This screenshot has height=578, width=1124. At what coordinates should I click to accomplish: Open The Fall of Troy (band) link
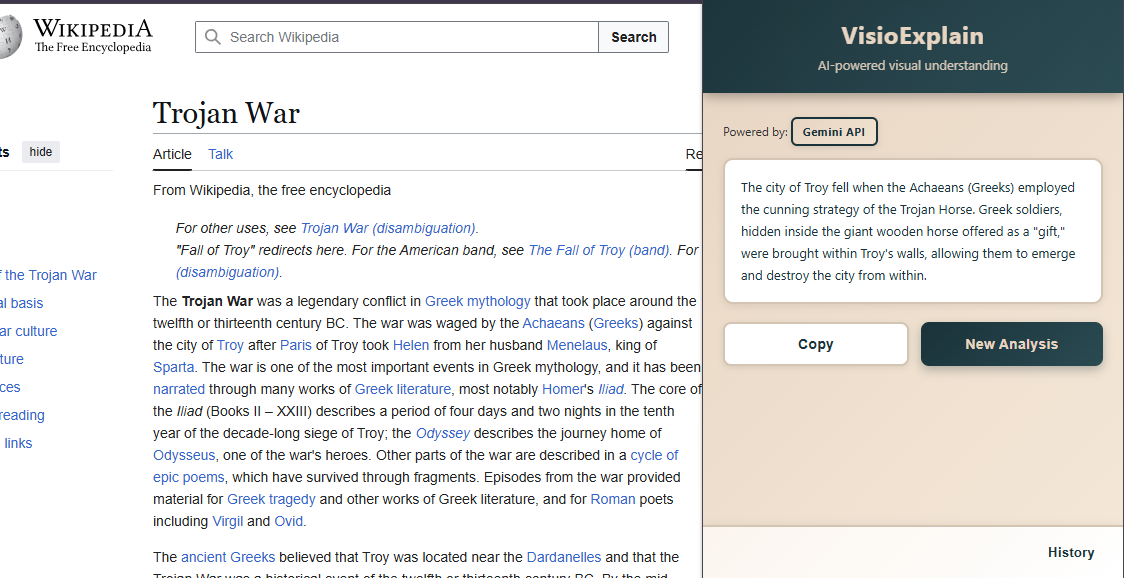(599, 250)
